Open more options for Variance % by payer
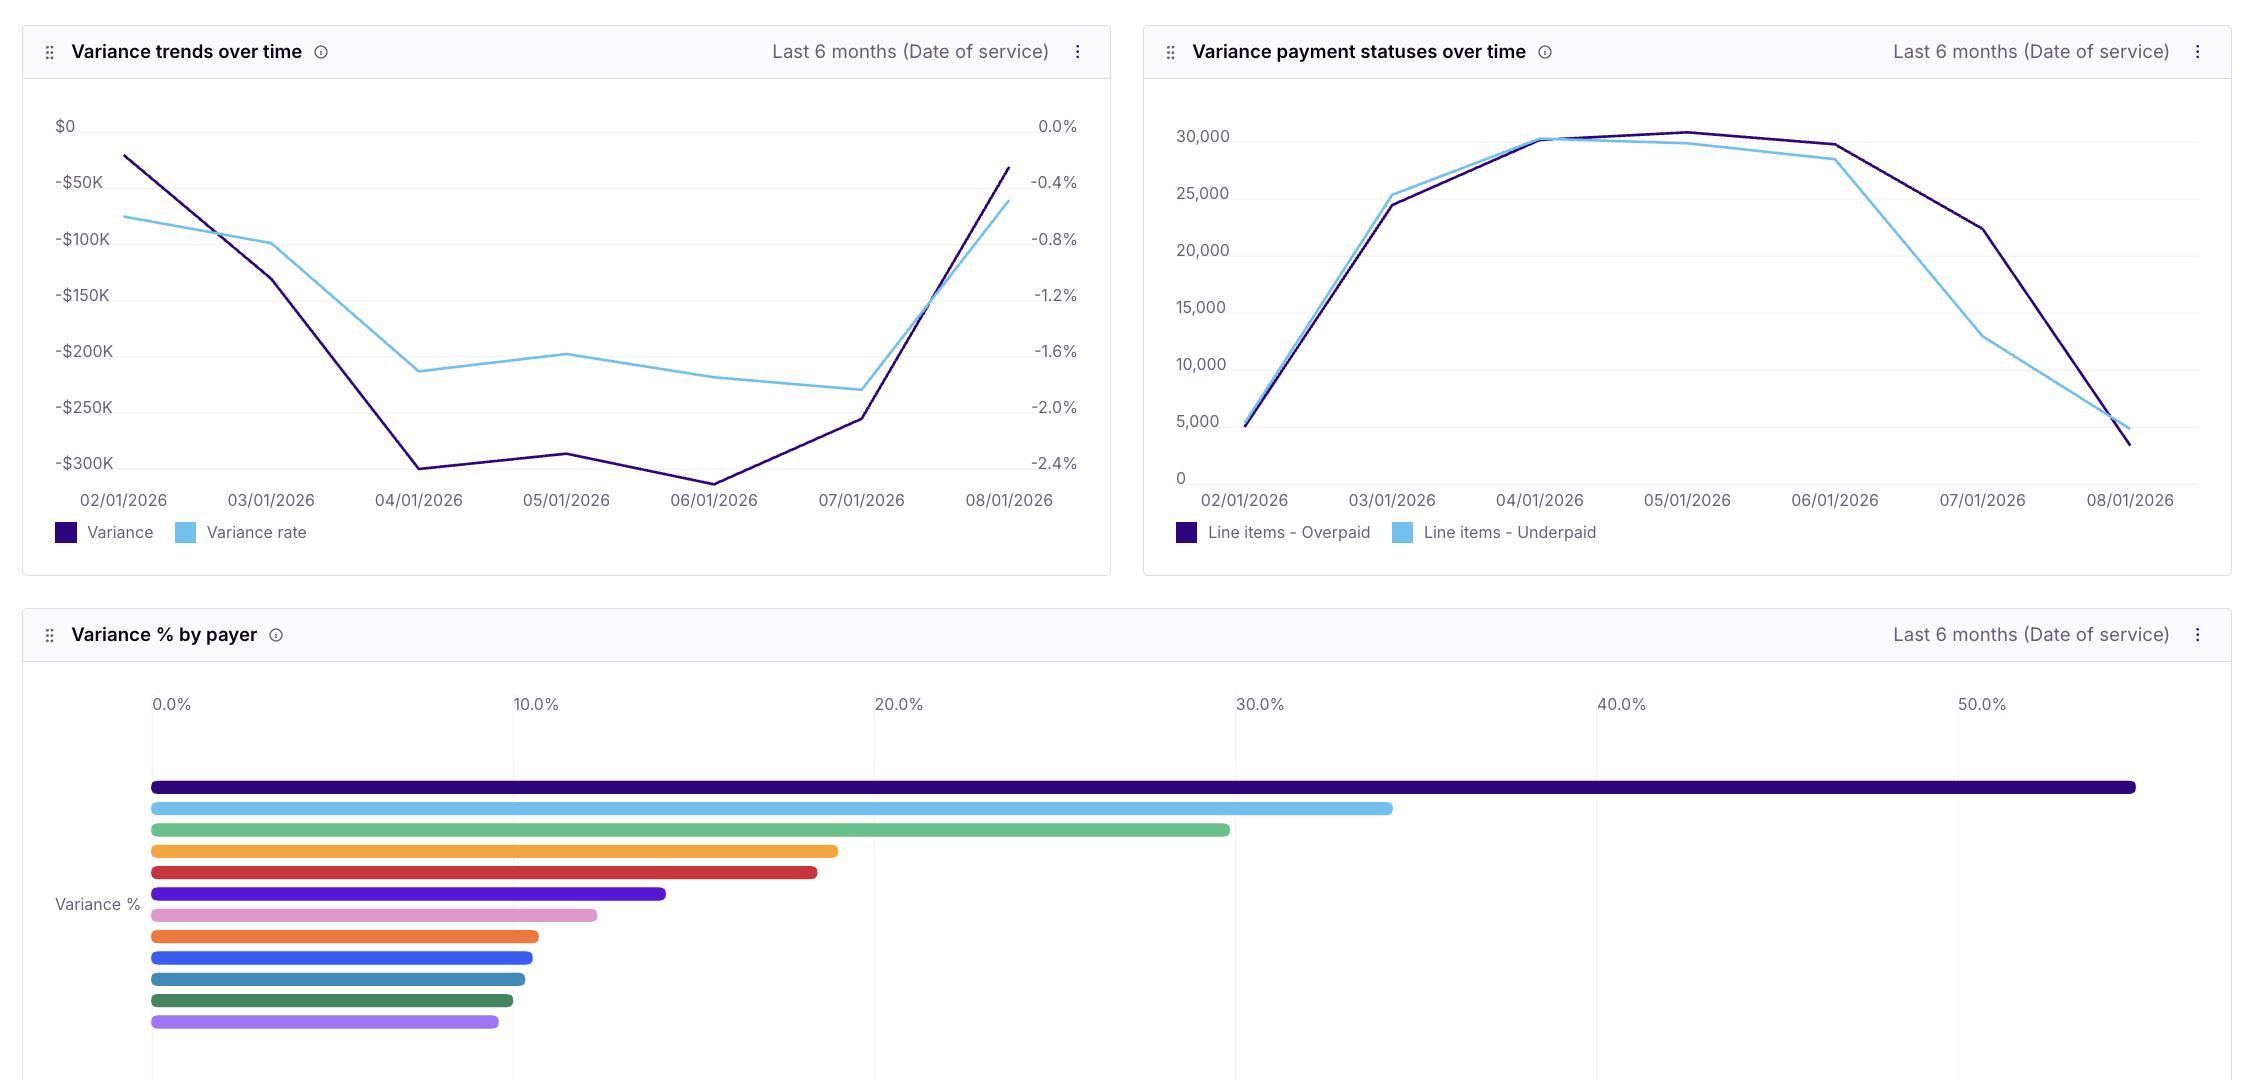Viewport: 2244px width, 1080px height. click(x=2197, y=635)
